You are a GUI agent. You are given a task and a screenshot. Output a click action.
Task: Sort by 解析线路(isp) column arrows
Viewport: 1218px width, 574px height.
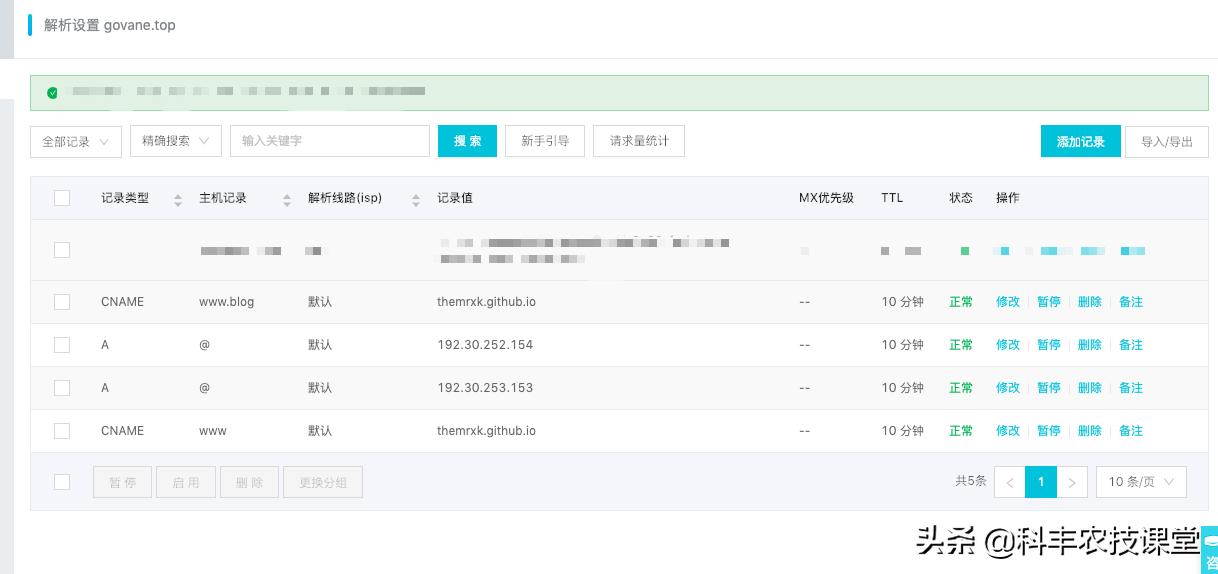(416, 199)
